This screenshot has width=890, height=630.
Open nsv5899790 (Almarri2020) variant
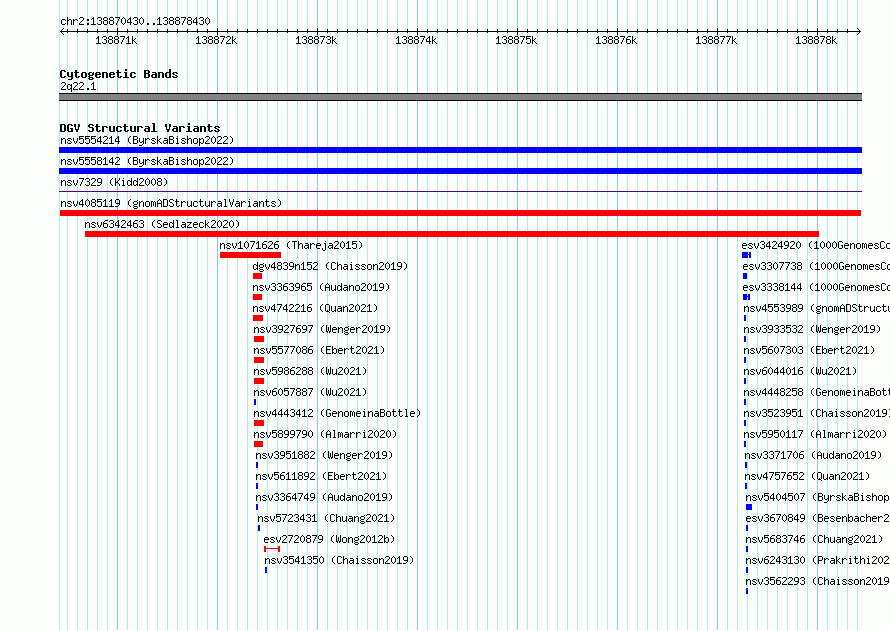tap(325, 434)
